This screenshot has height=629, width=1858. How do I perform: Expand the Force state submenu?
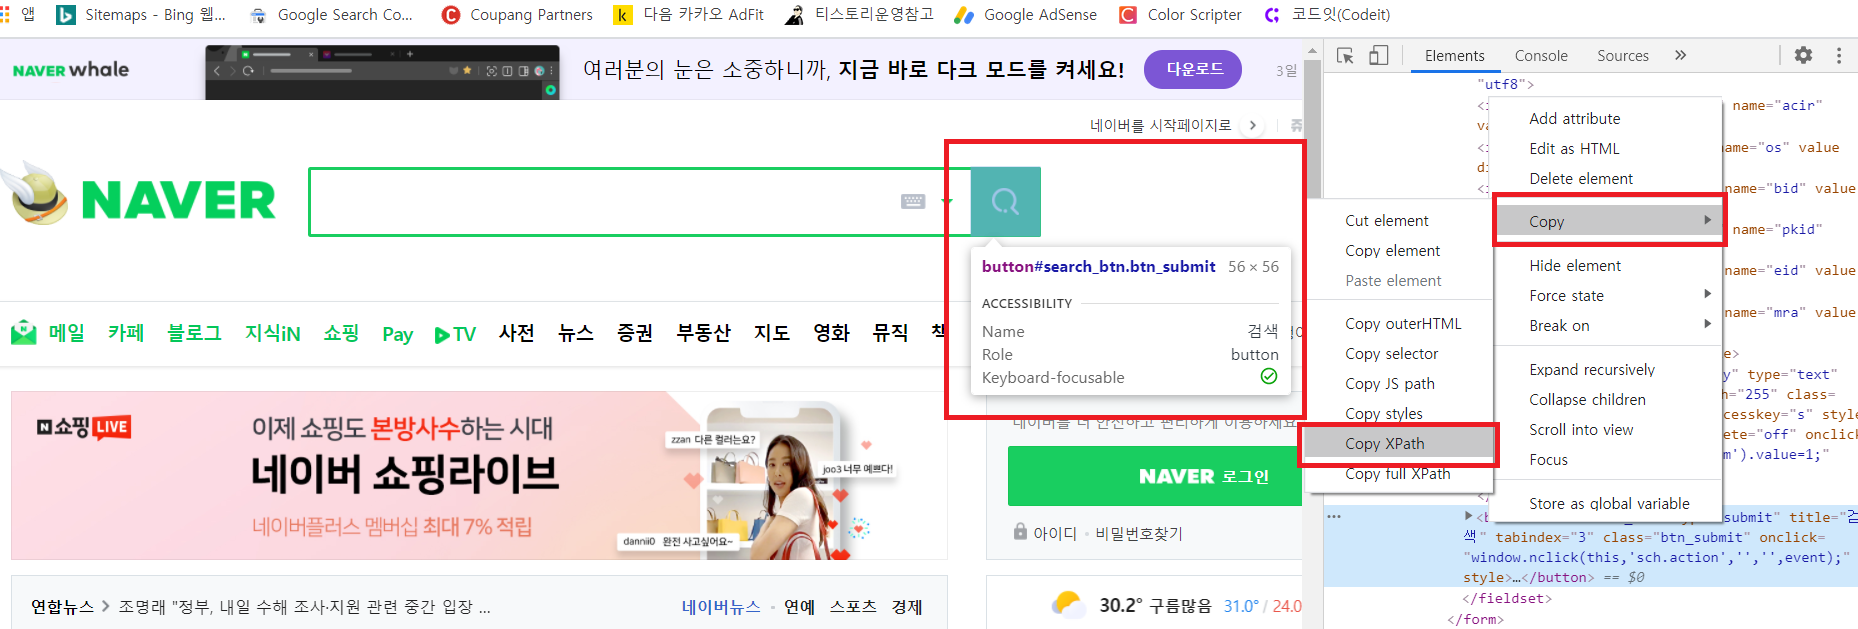pyautogui.click(x=1608, y=296)
